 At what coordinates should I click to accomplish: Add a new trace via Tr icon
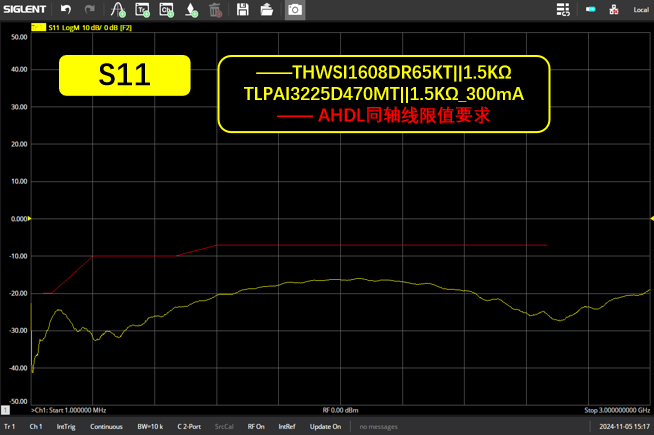click(142, 10)
